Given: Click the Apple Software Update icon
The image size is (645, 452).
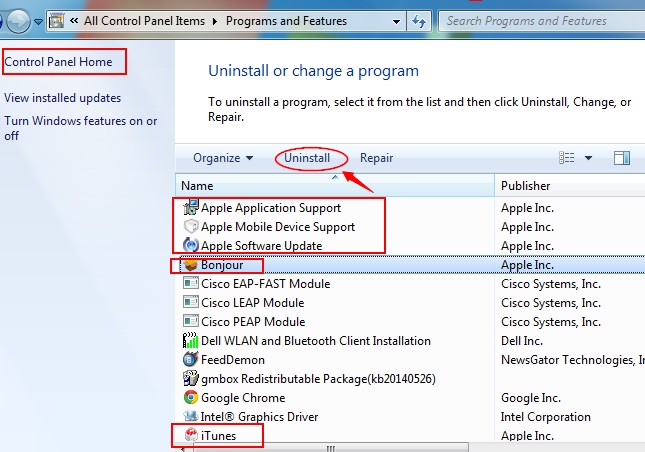Looking at the screenshot, I should pyautogui.click(x=191, y=246).
